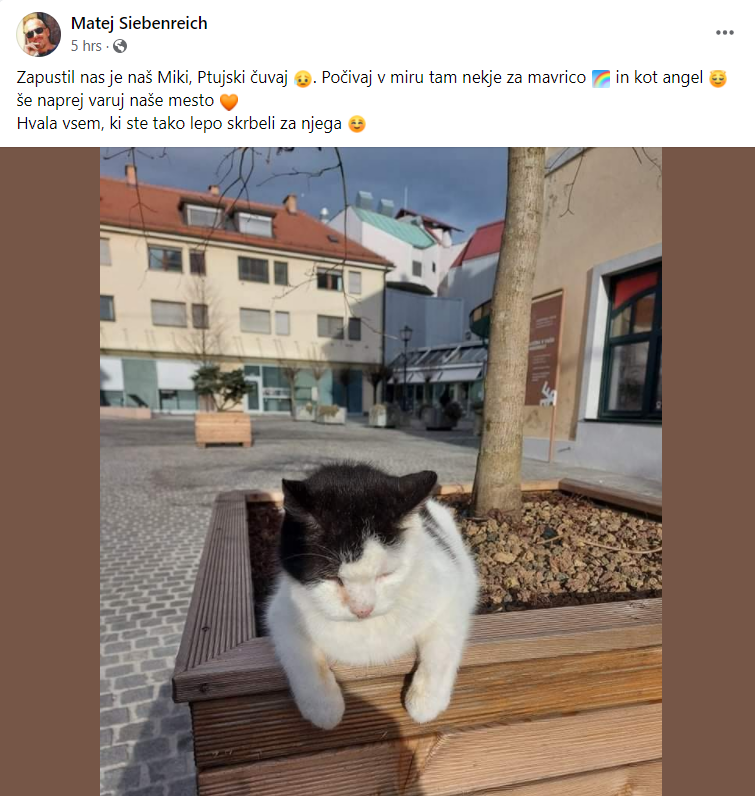Click the orange heart emoji
The image size is (755, 796).
tap(228, 102)
